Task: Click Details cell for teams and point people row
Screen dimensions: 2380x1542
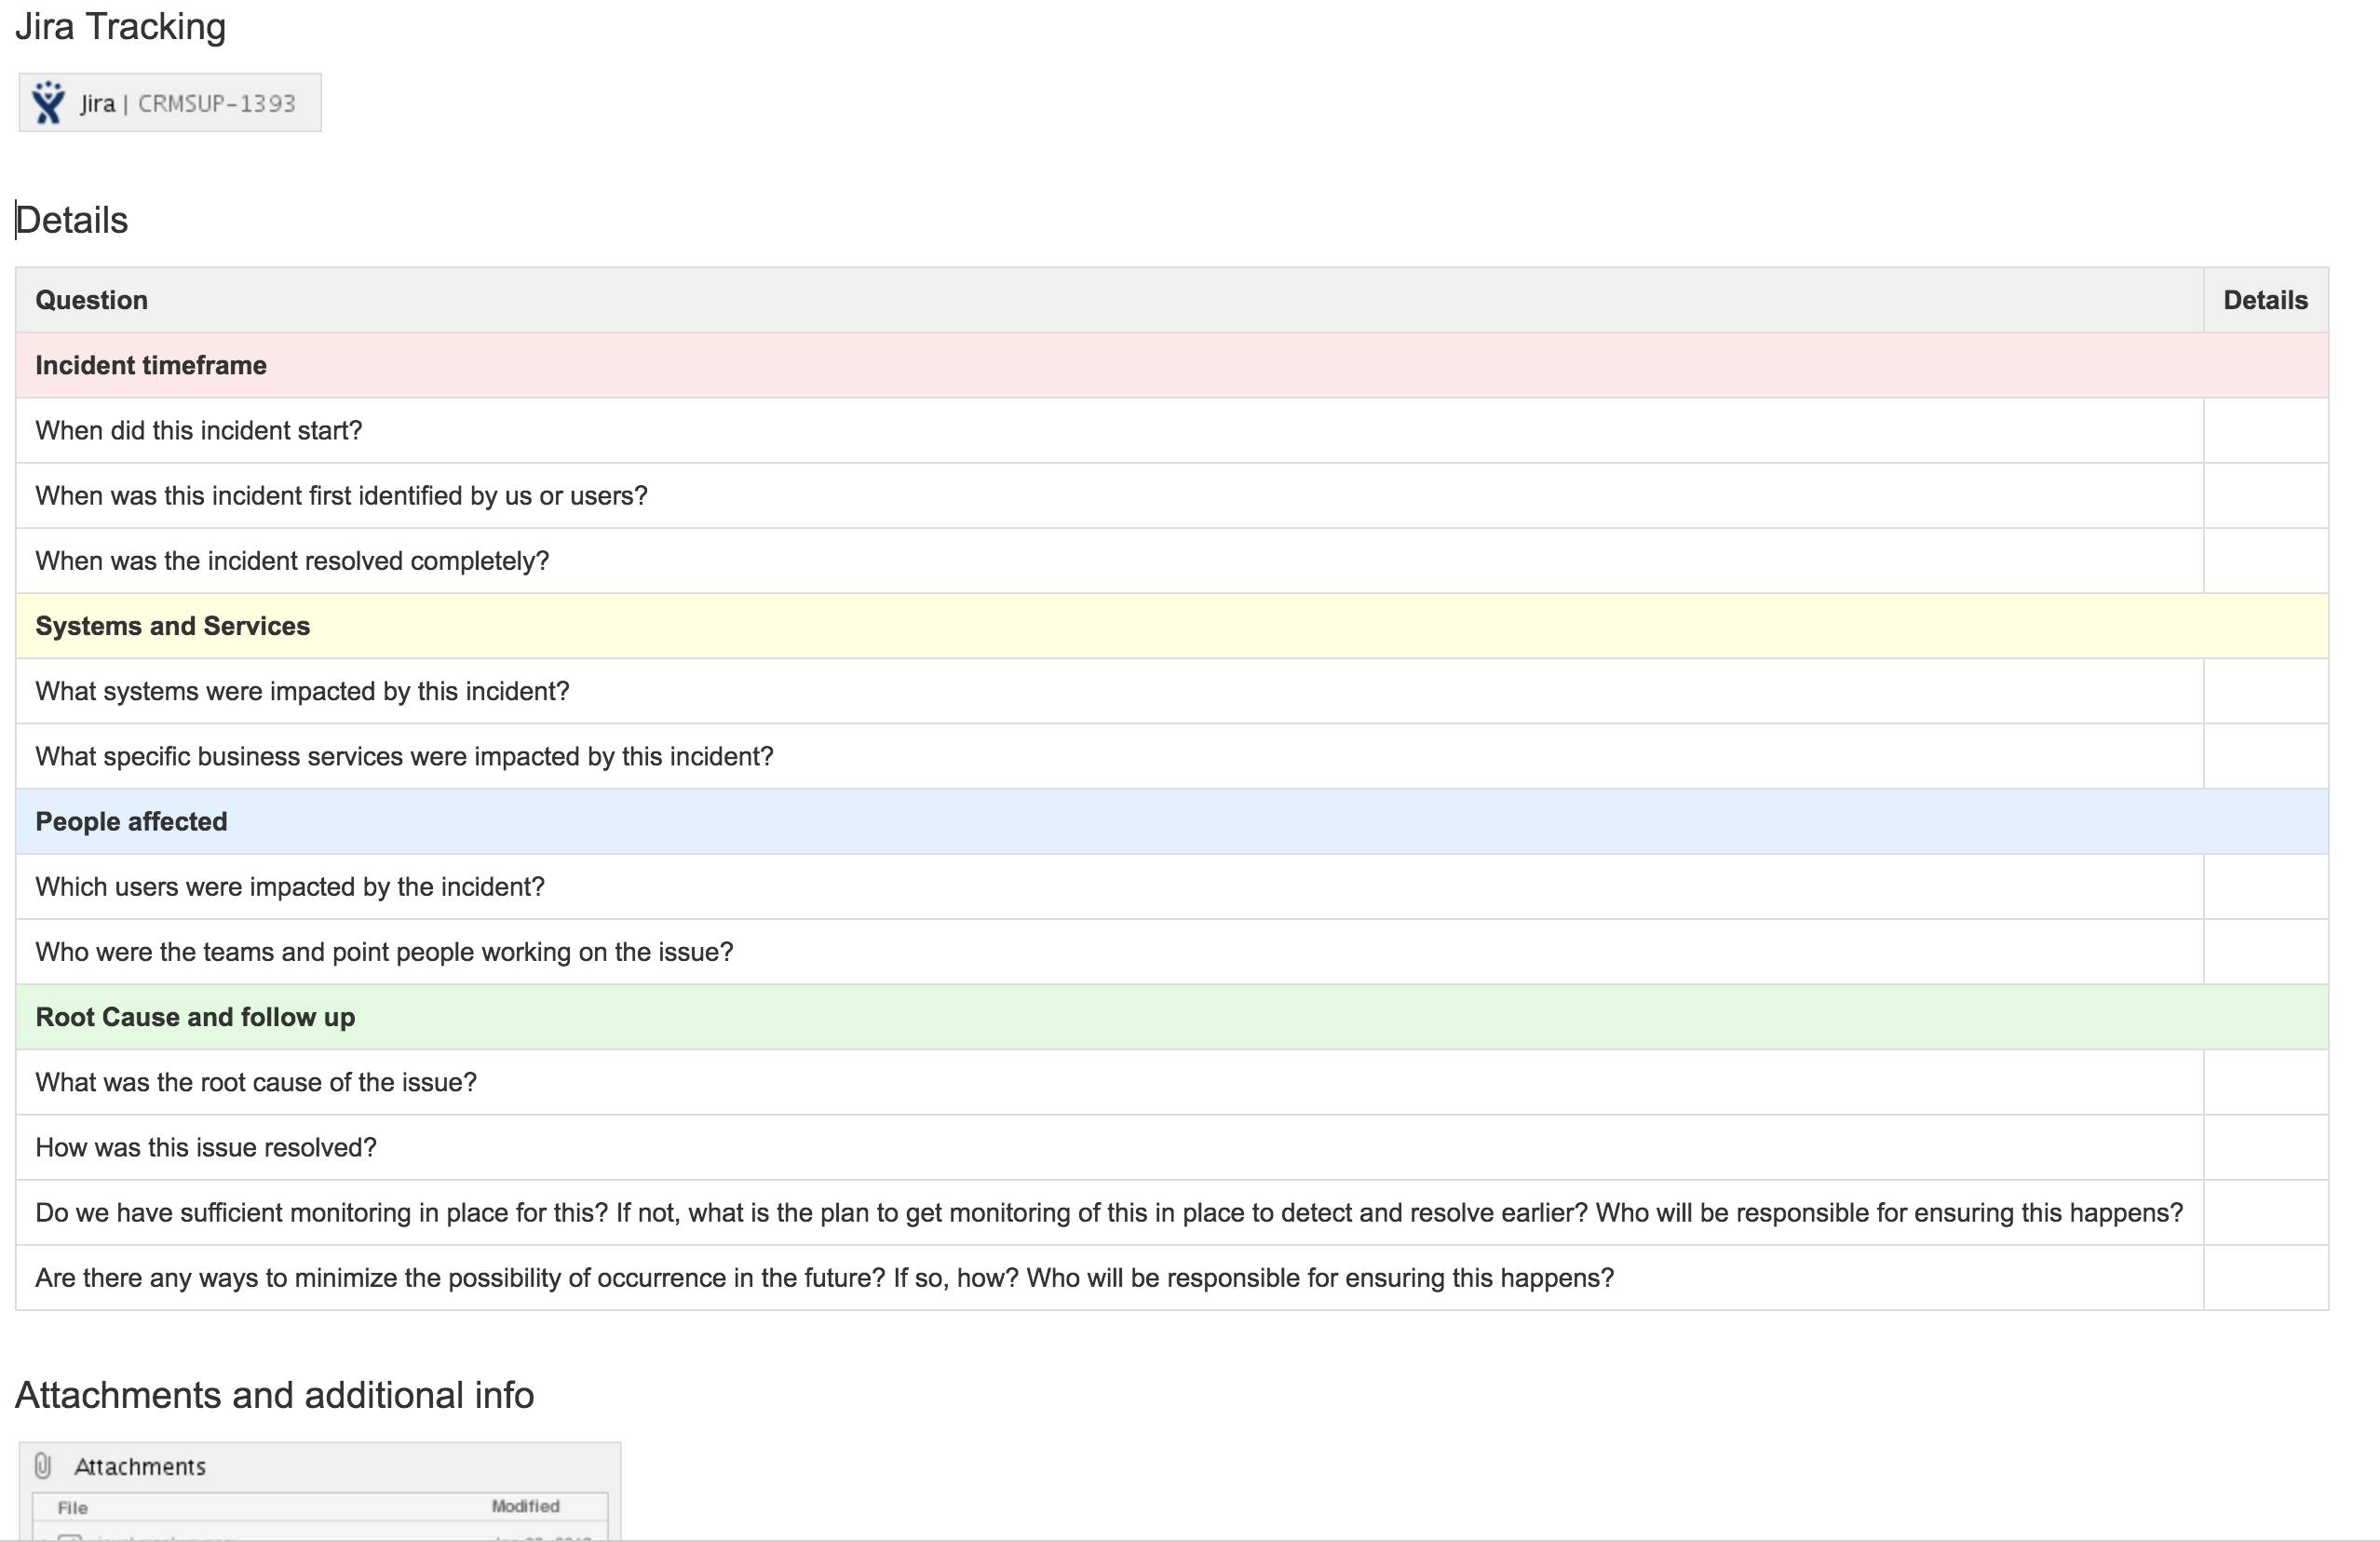Action: pos(2265,951)
